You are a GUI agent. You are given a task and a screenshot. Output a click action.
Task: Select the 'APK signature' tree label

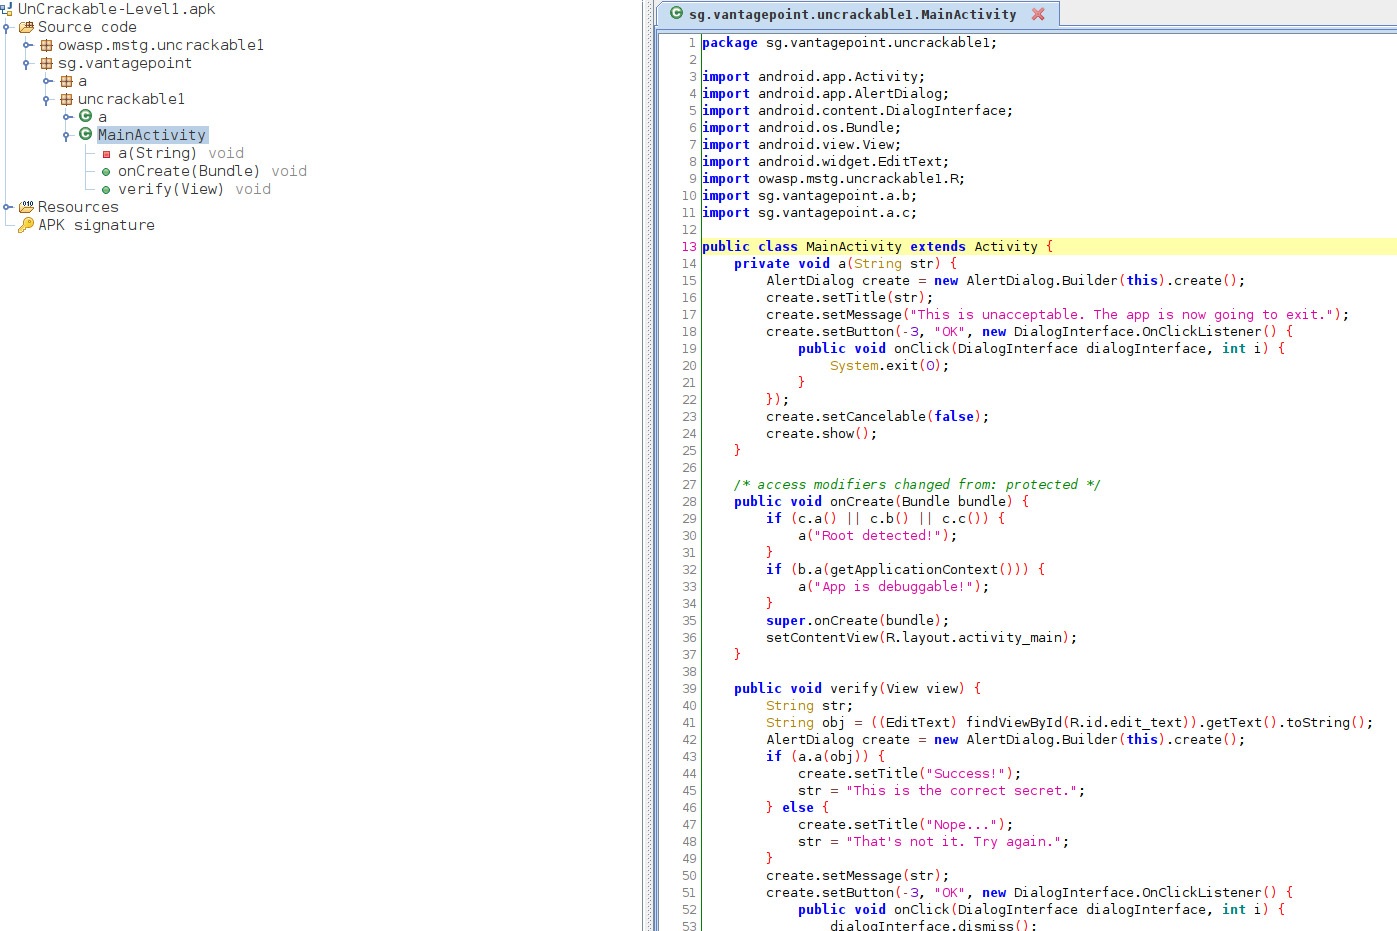[96, 225]
